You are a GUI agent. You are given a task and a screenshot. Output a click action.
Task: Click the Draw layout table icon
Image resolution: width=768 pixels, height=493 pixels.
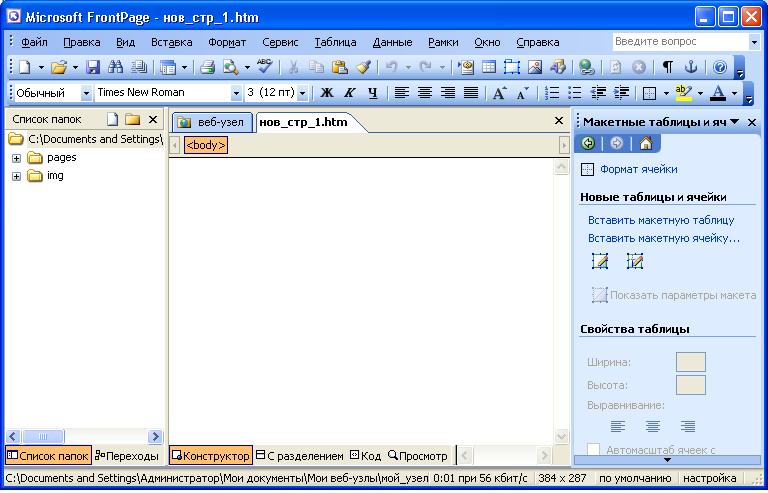tap(600, 261)
